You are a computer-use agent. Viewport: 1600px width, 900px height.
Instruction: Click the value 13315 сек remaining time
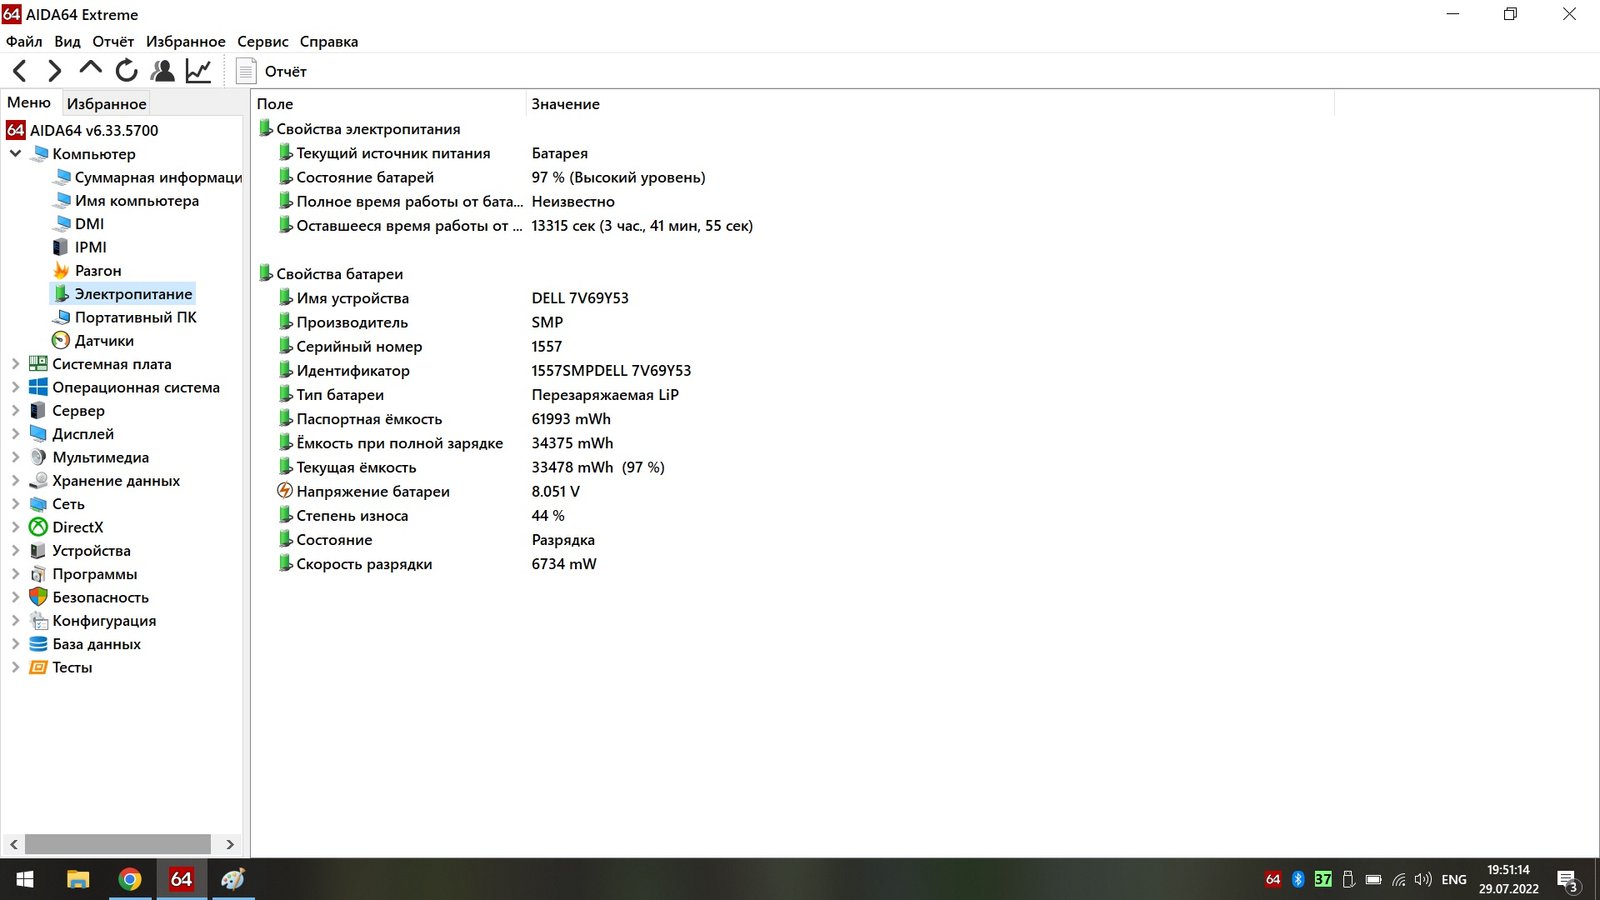[642, 226]
